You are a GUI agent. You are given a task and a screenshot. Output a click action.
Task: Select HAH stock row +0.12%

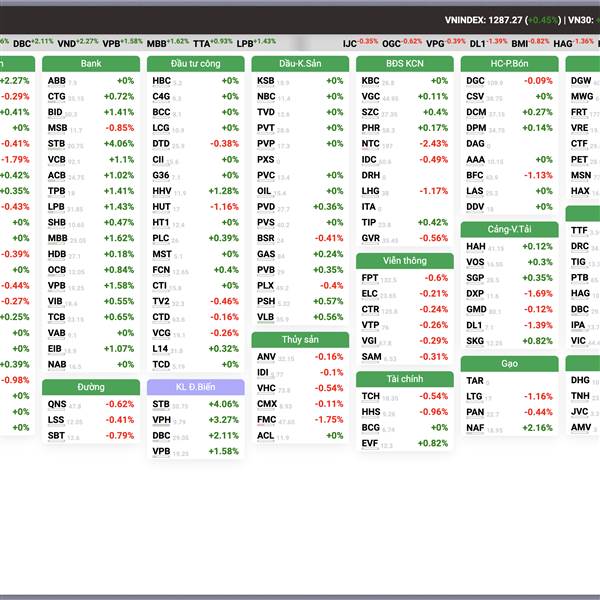pyautogui.click(x=509, y=246)
